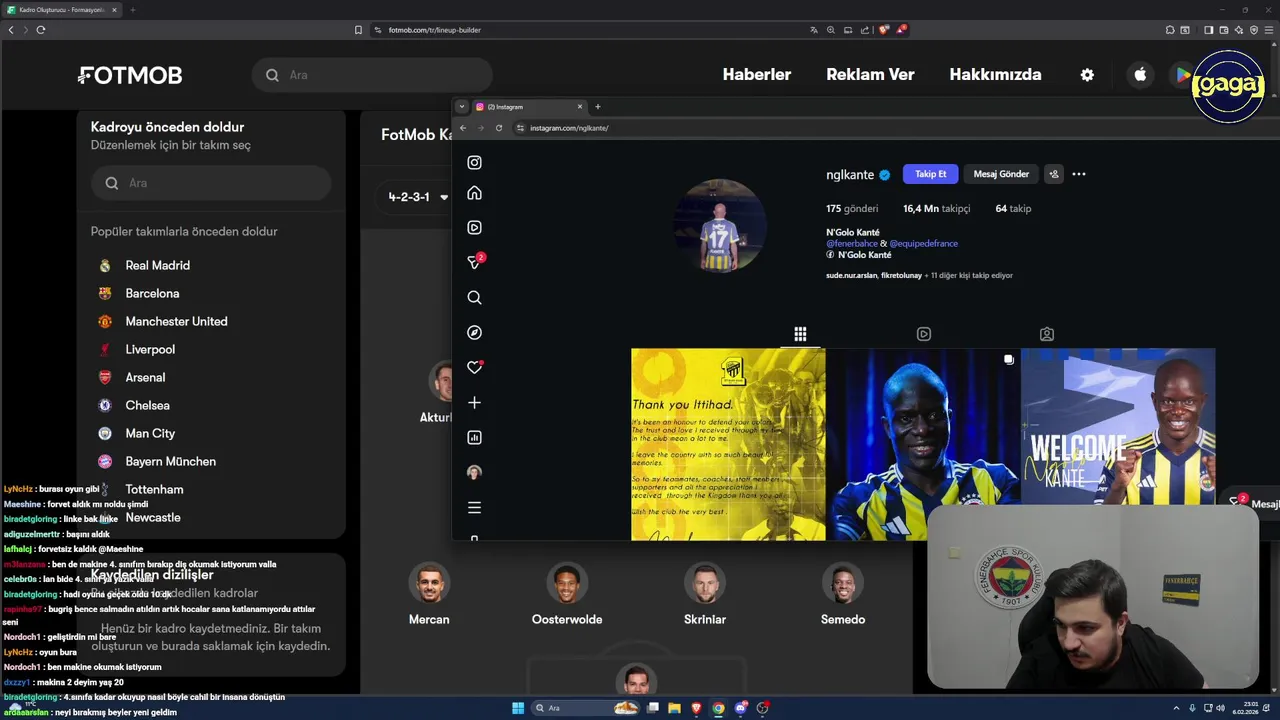
Task: Open nglkante profile picture
Action: pos(720,226)
